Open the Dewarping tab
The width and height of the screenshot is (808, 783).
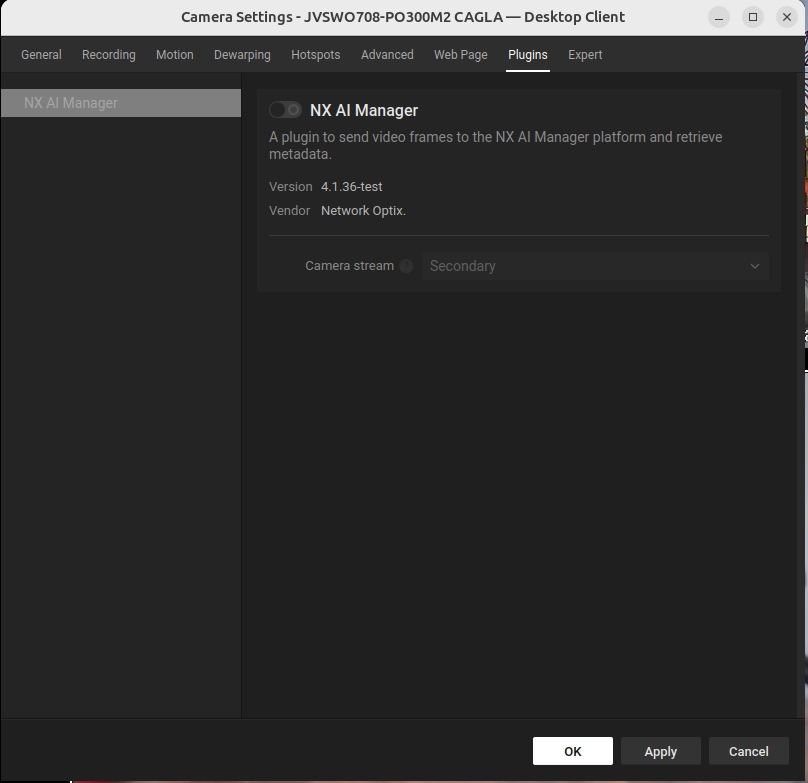coord(242,55)
